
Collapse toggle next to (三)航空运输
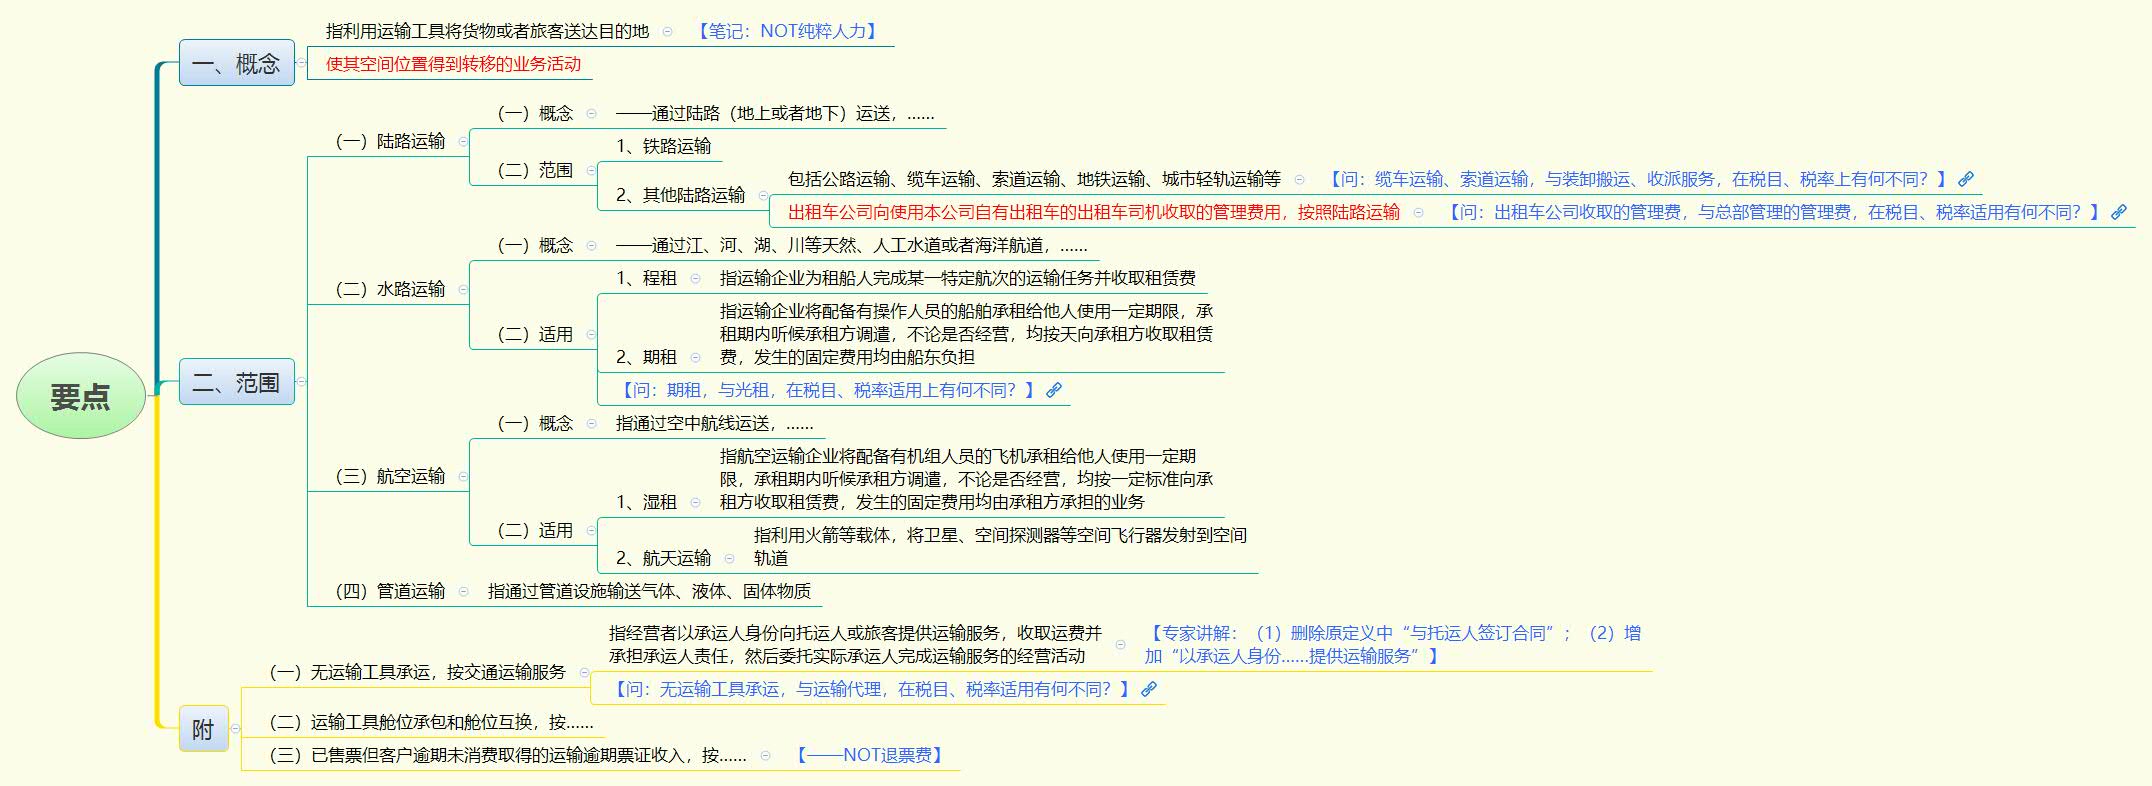[x=463, y=477]
